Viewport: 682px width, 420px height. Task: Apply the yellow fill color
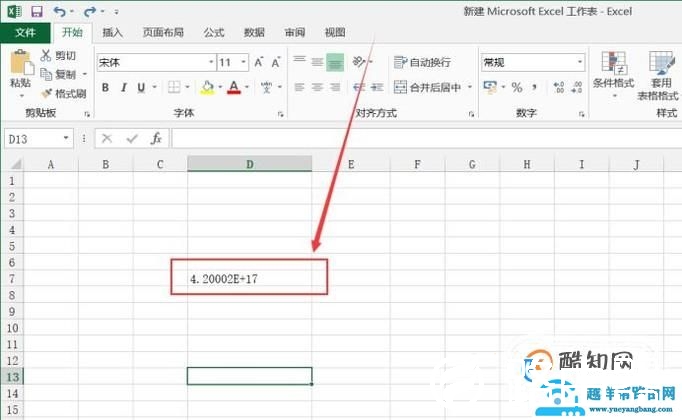click(207, 87)
